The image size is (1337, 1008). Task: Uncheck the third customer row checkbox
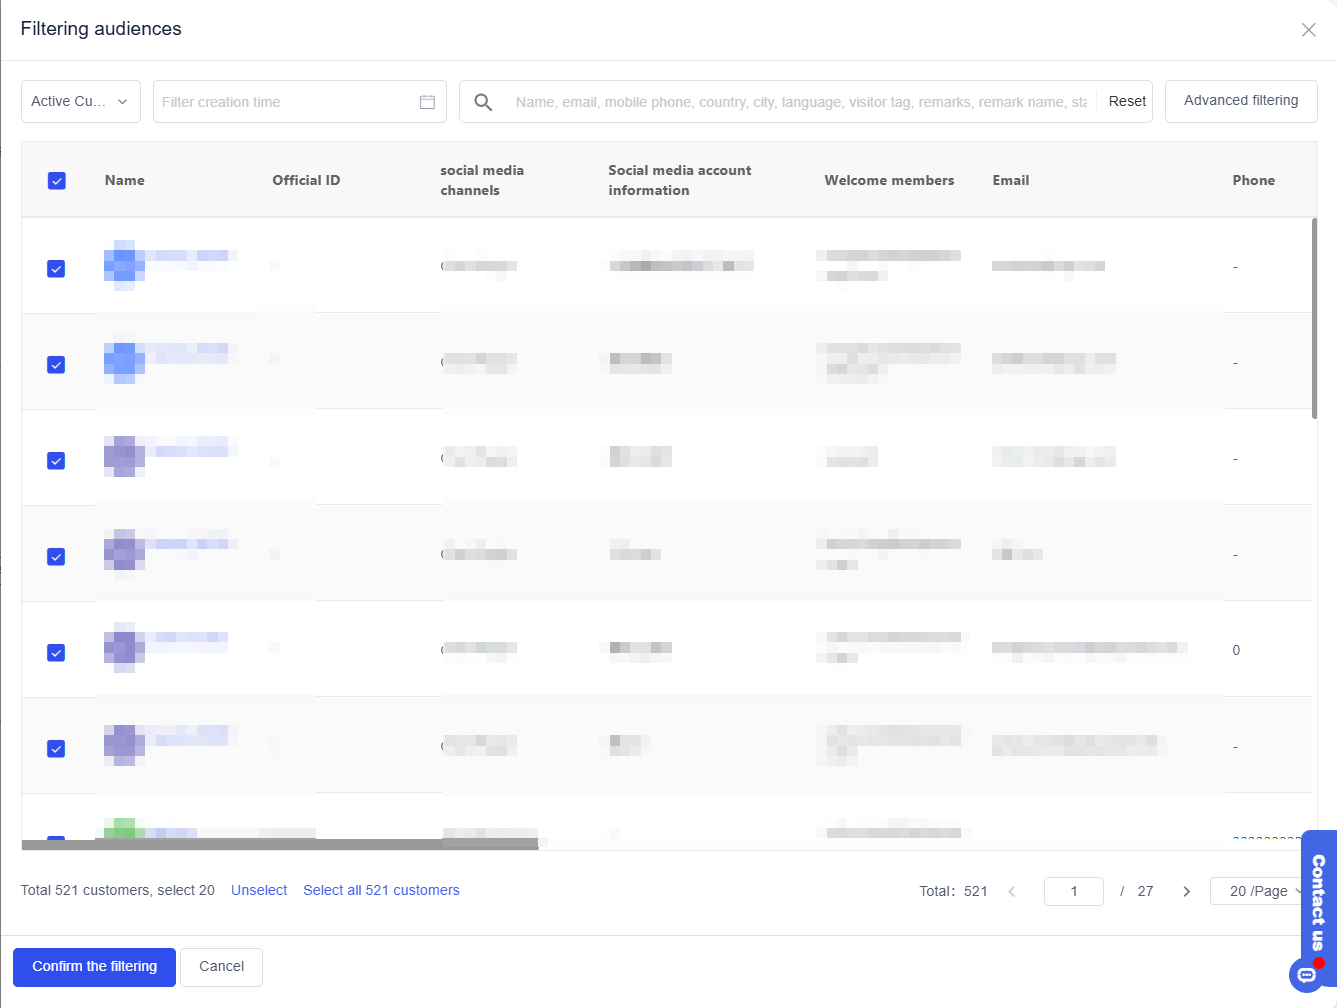(x=56, y=461)
